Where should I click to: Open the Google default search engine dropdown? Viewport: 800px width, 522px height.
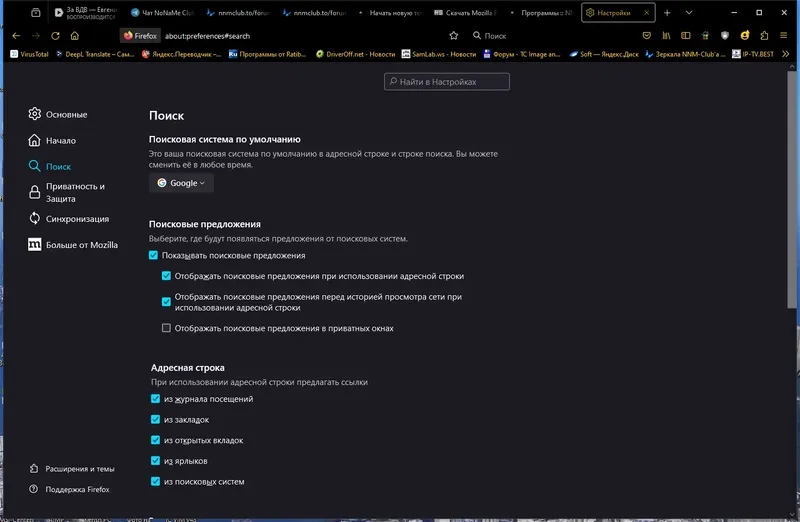[x=181, y=183]
